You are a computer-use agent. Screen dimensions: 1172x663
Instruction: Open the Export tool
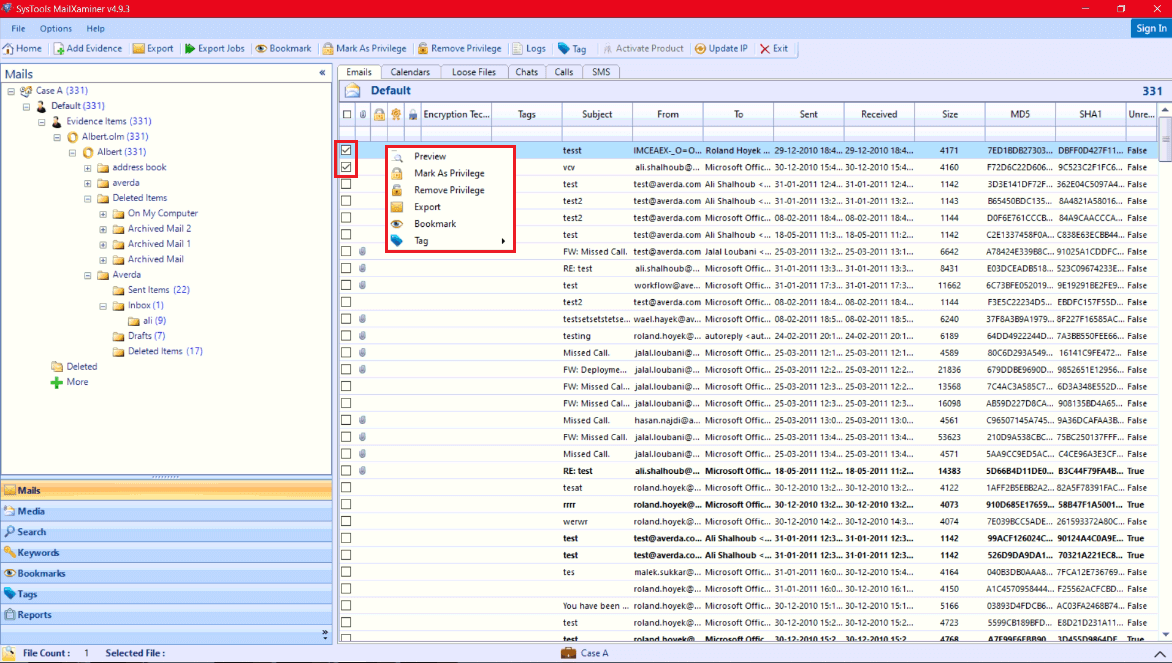(x=153, y=48)
